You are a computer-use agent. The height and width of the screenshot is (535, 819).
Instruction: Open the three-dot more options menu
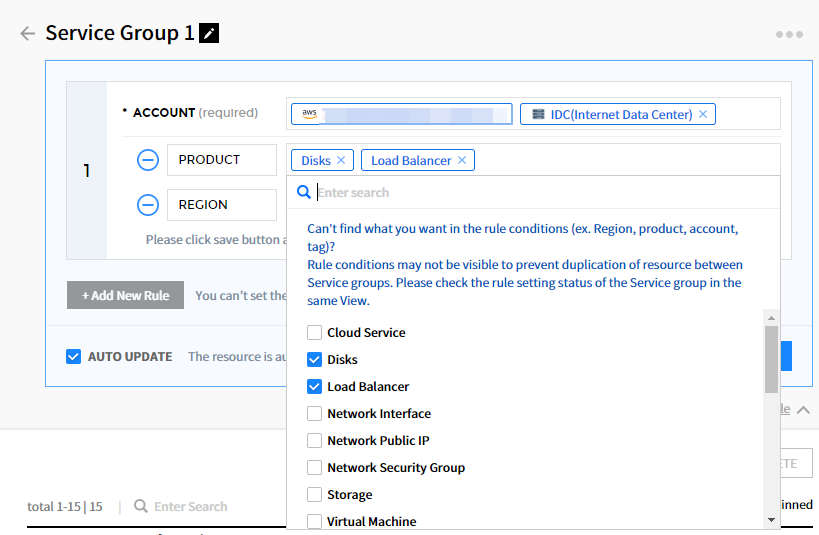pyautogui.click(x=789, y=34)
